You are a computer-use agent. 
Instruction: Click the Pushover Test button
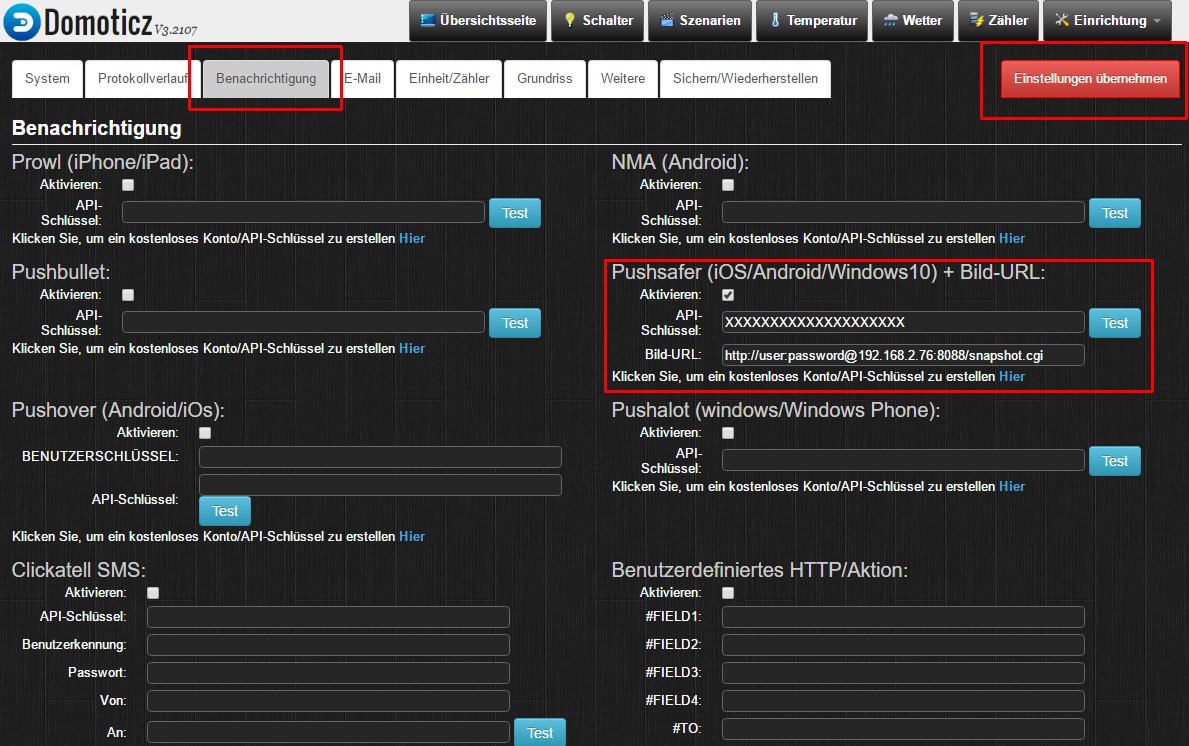224,511
